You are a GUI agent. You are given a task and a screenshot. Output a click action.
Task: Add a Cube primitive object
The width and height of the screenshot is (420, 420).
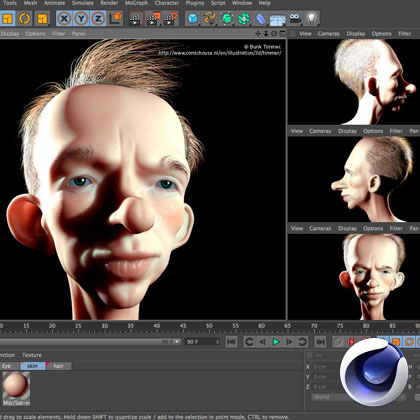(x=193, y=18)
